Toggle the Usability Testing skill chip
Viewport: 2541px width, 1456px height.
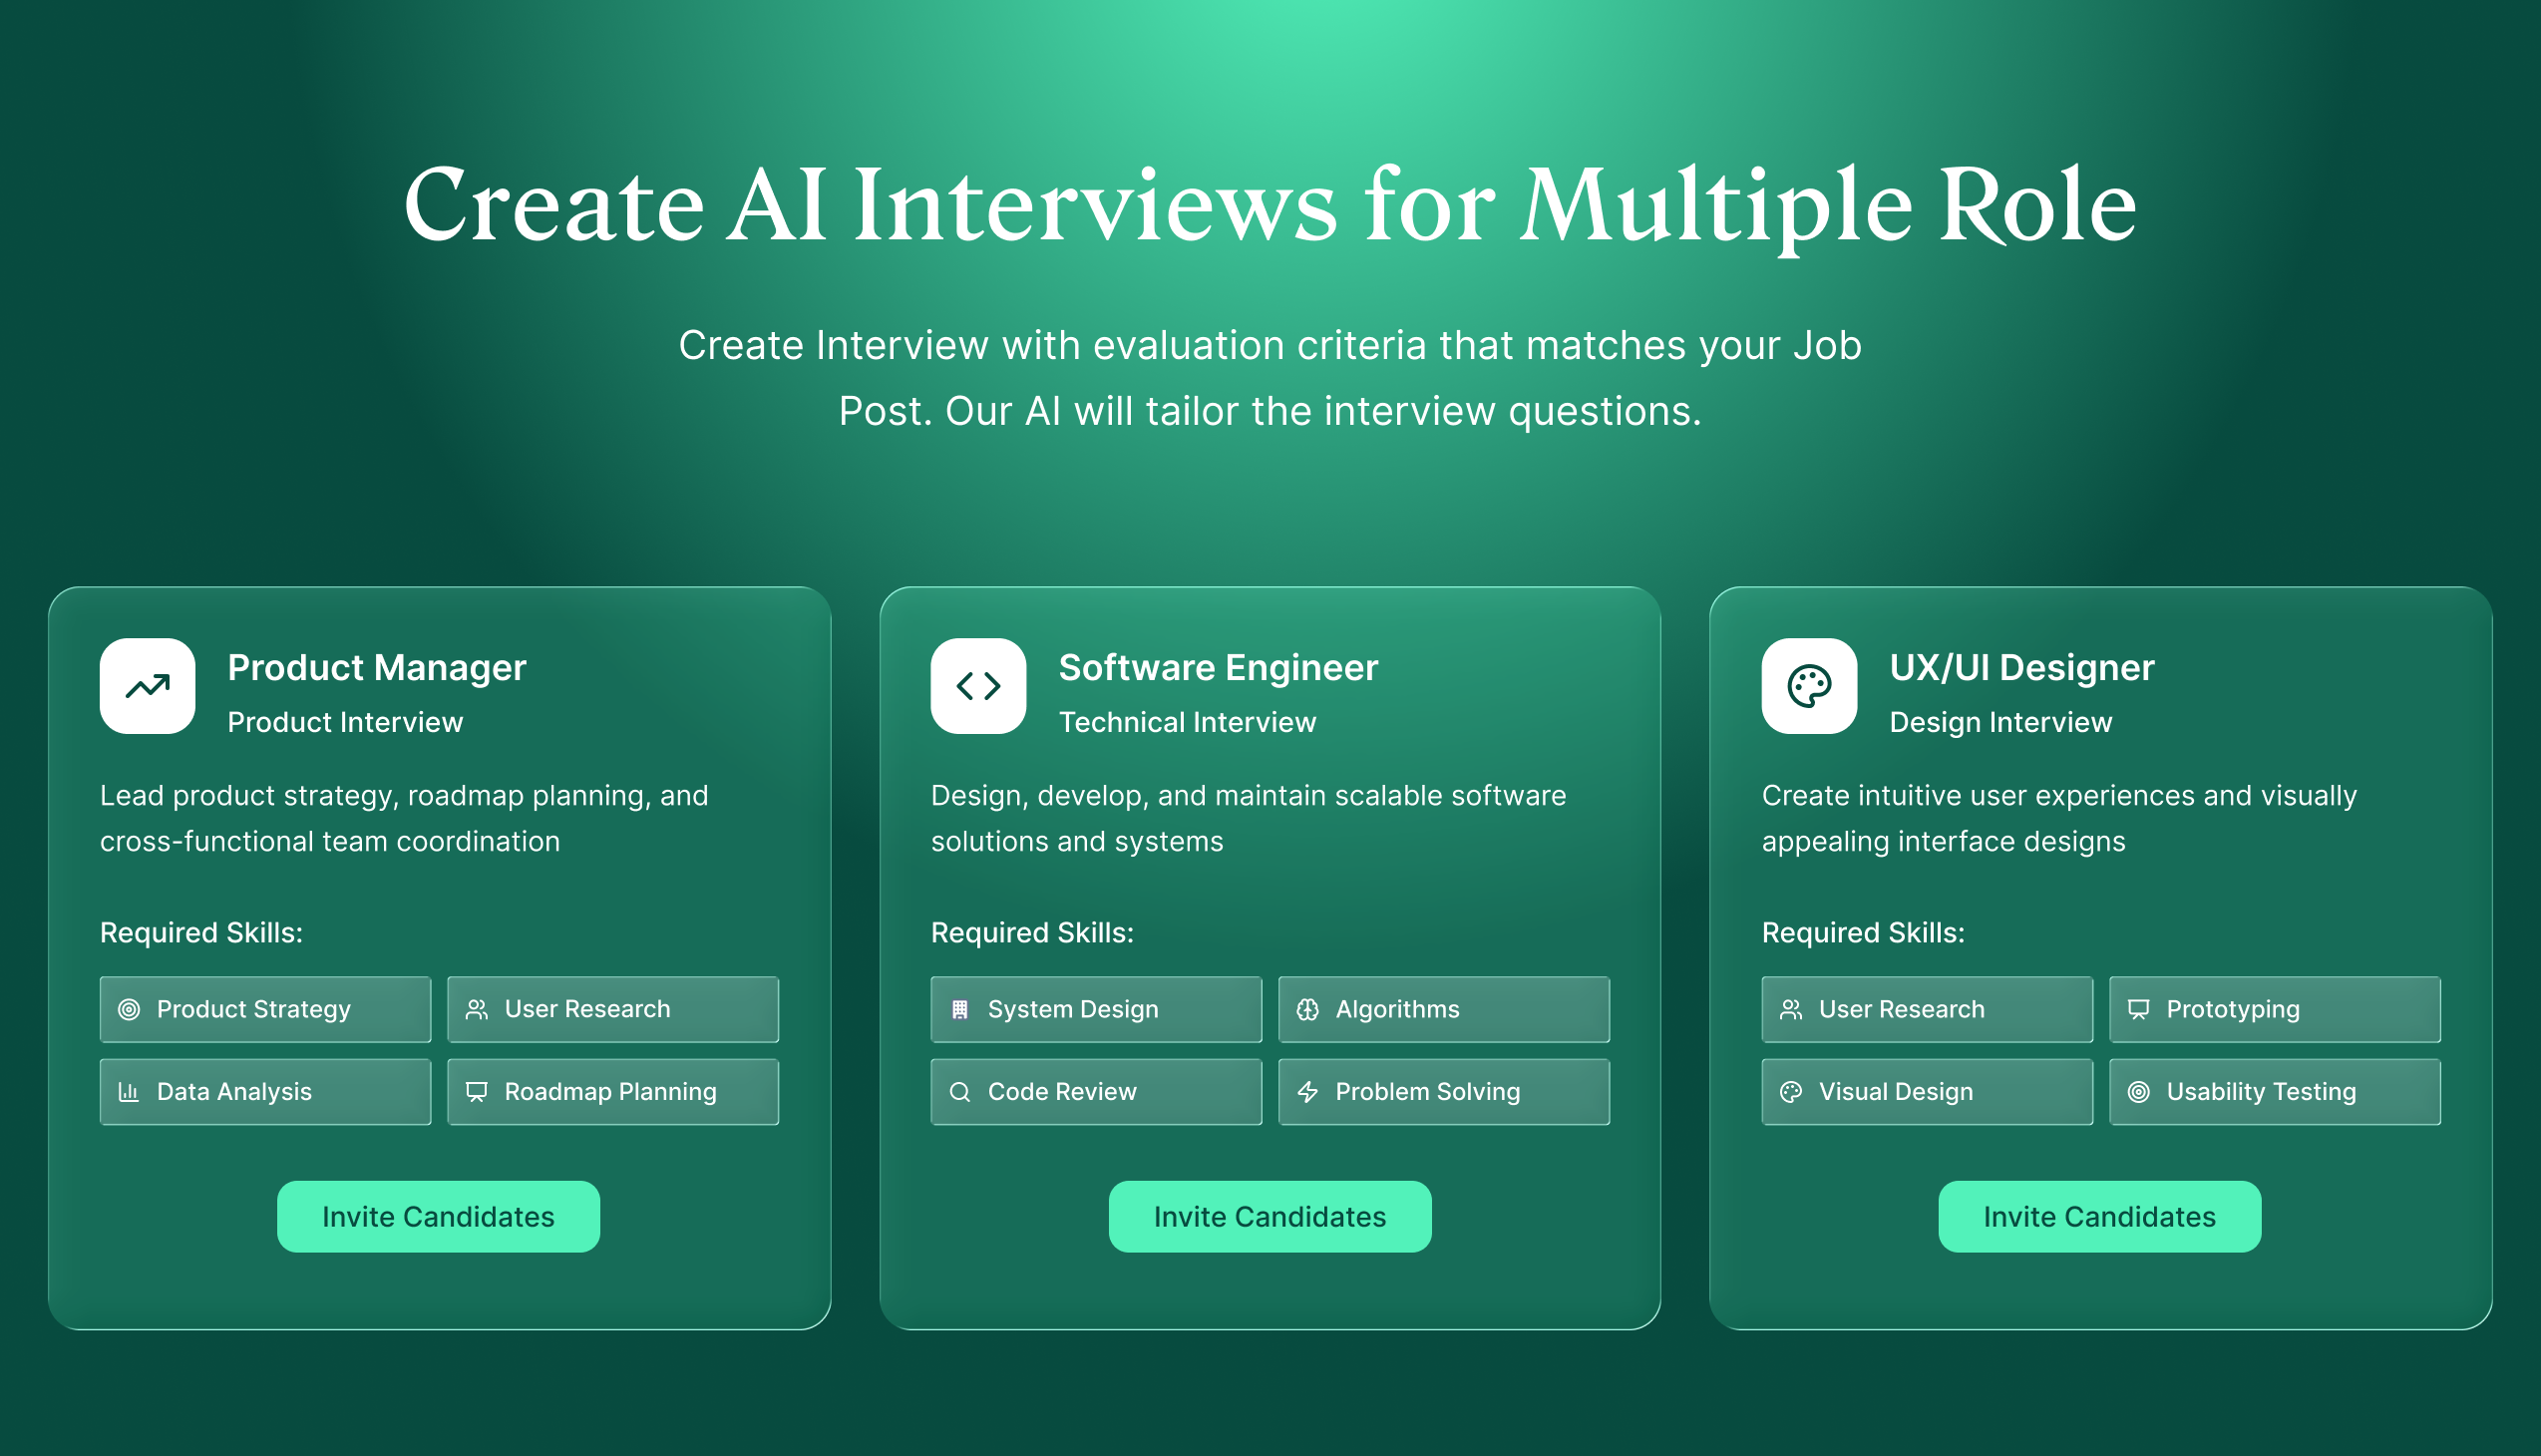tap(2274, 1091)
